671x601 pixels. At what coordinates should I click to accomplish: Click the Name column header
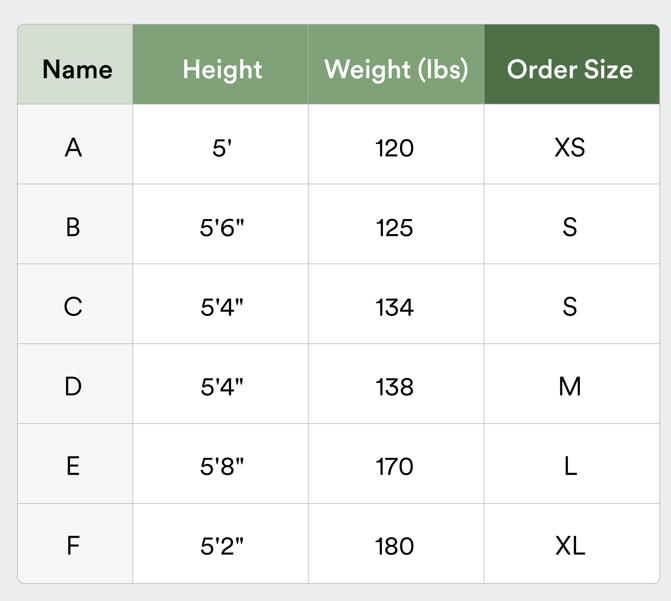(76, 69)
